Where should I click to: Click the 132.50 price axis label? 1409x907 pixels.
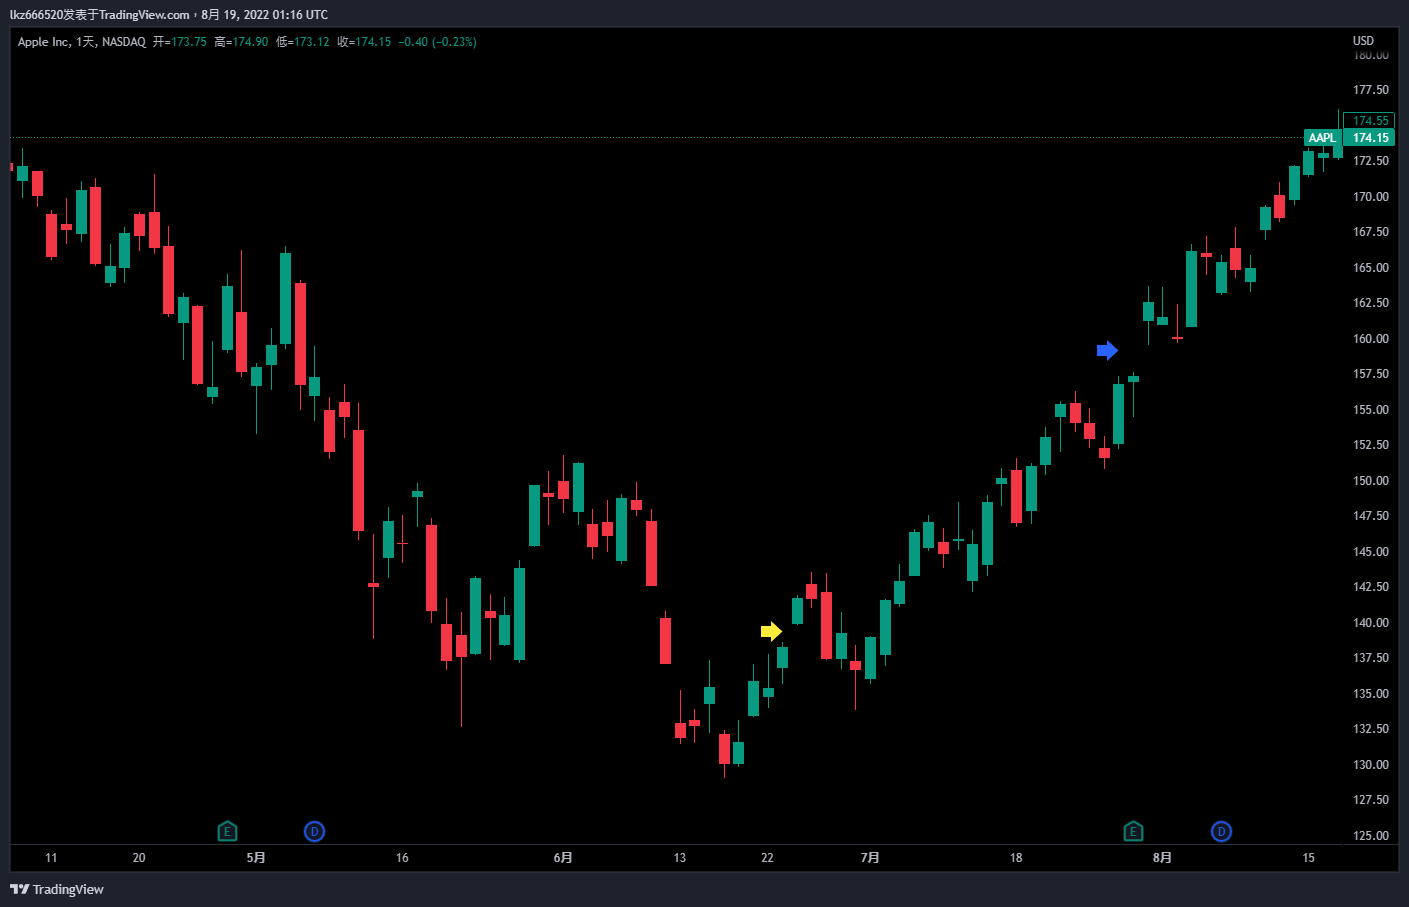coord(1370,729)
